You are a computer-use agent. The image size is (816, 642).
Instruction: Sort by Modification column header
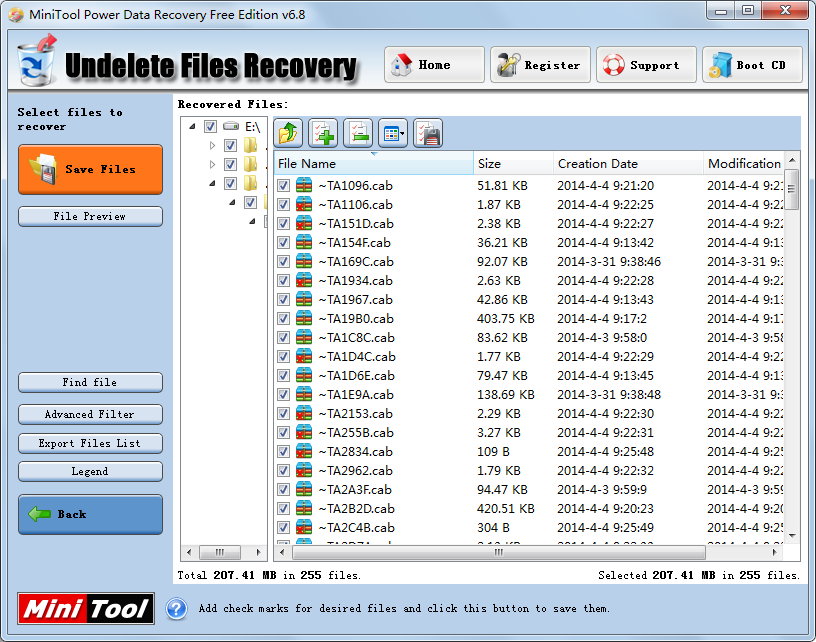[744, 163]
